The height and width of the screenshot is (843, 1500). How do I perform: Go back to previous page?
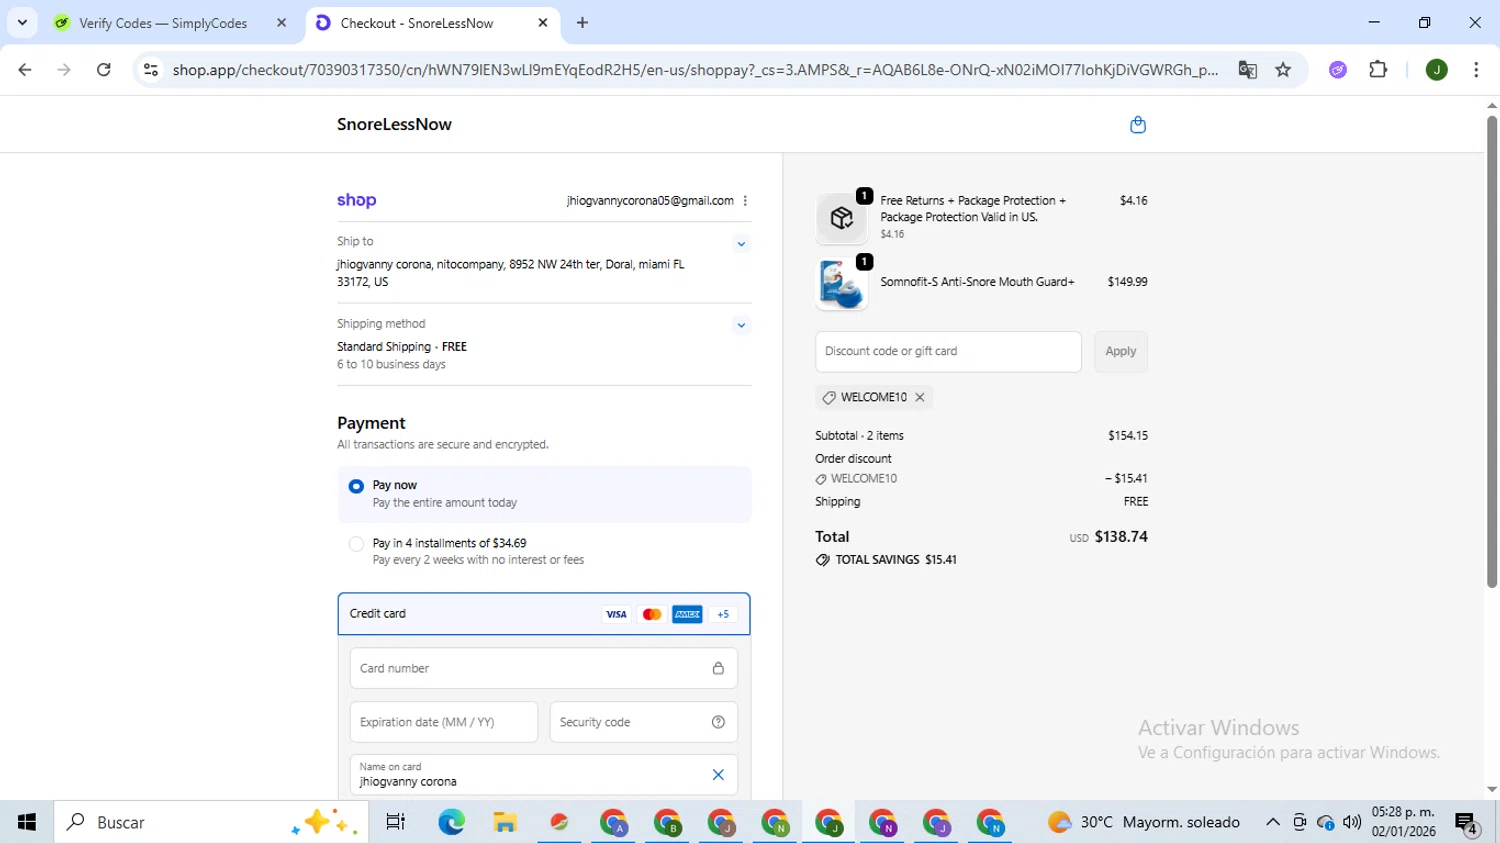click(25, 70)
